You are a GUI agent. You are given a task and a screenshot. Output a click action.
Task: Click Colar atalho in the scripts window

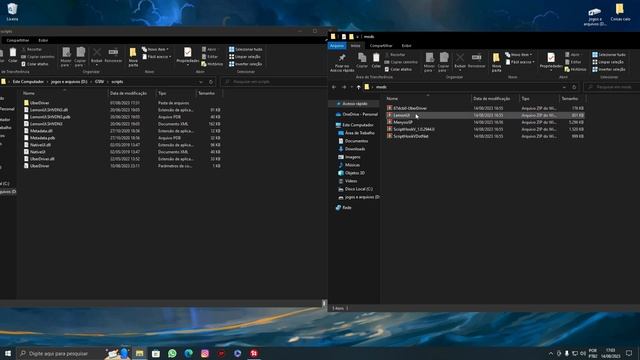35,64
